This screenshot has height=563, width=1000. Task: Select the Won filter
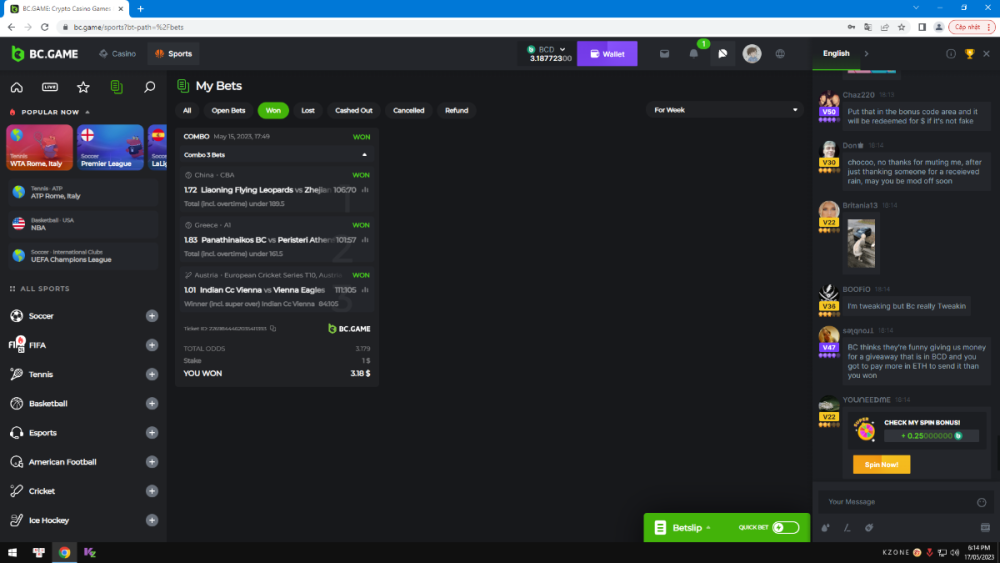(x=273, y=111)
